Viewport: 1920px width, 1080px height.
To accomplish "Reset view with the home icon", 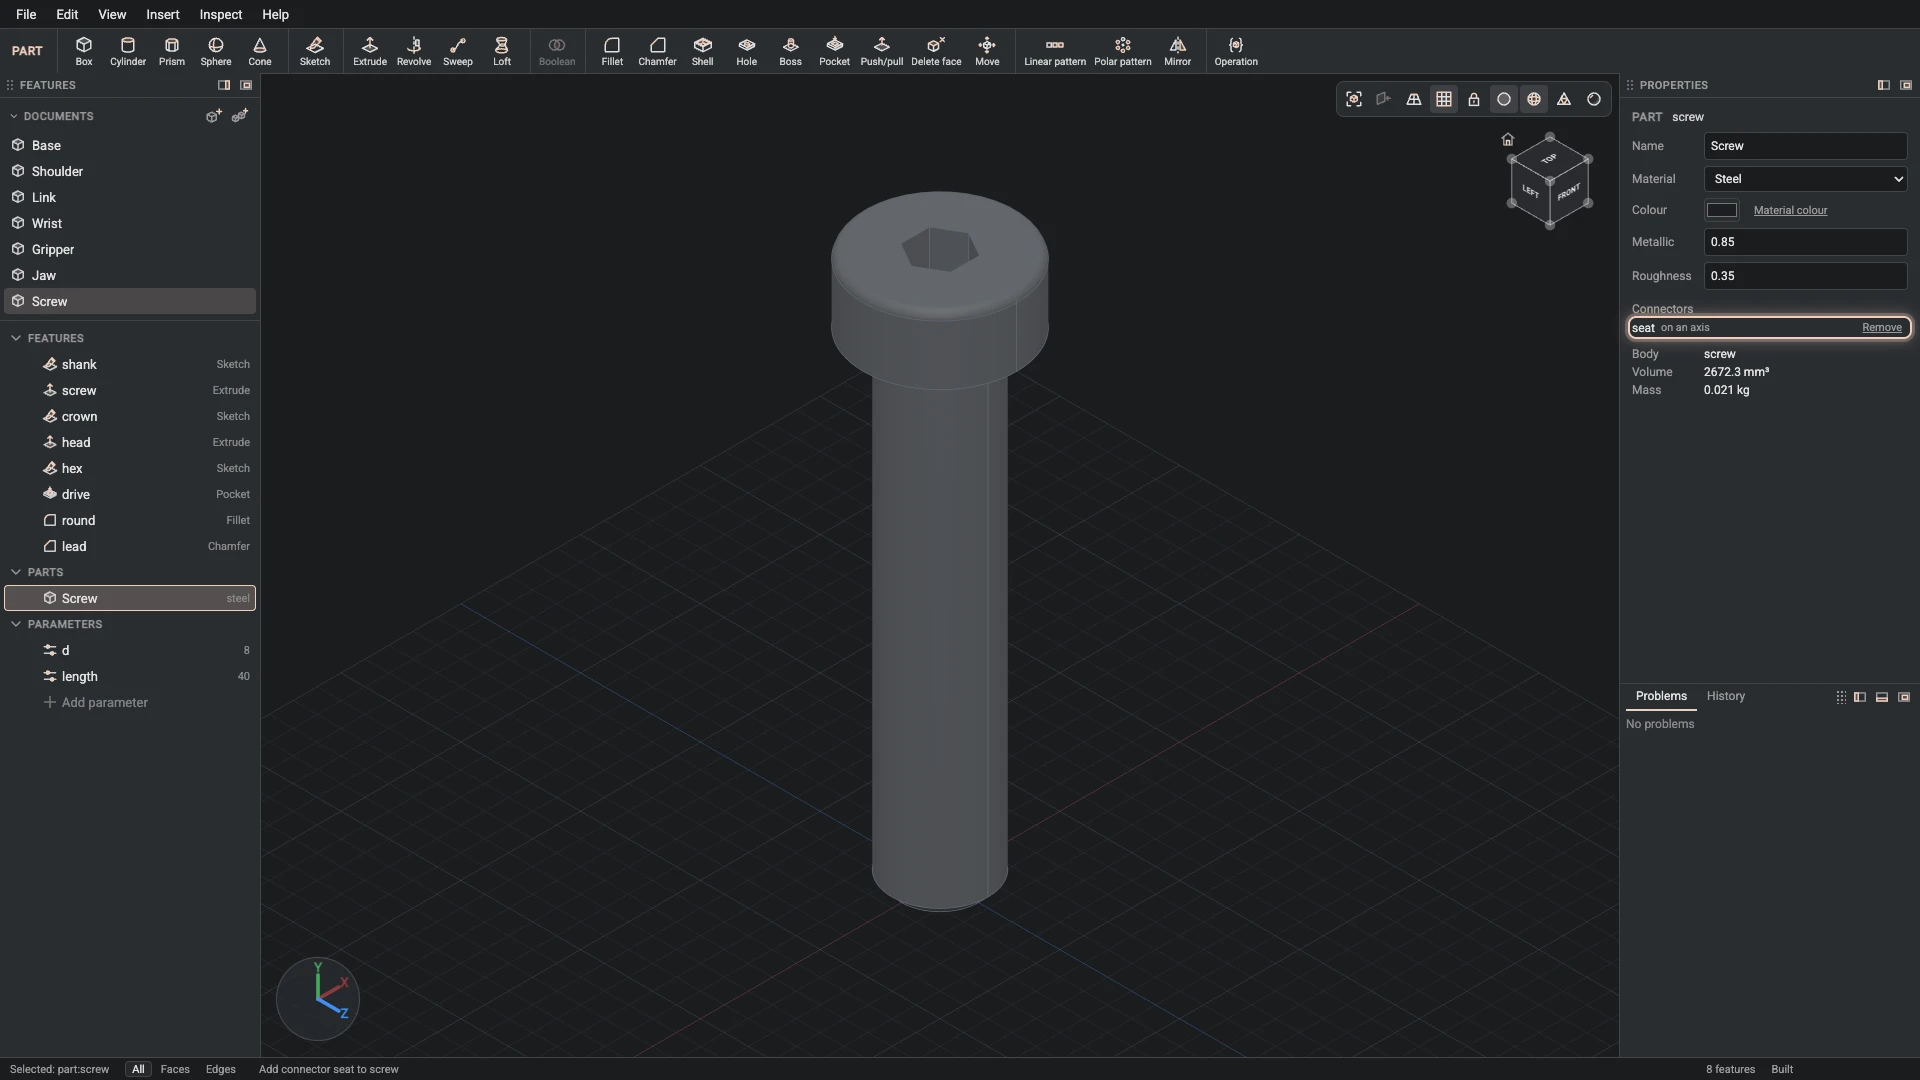I will [x=1508, y=139].
